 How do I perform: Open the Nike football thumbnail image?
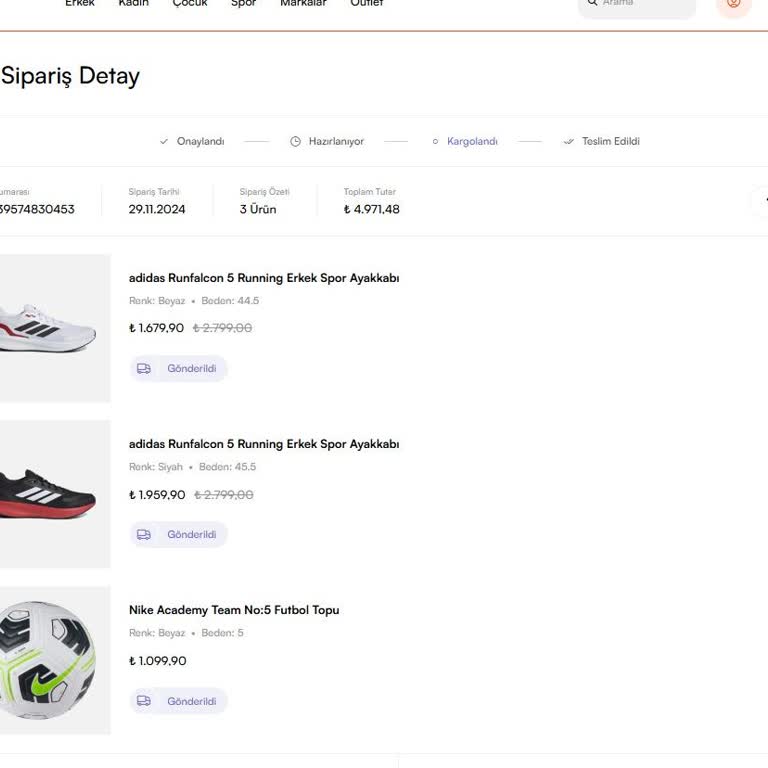(x=48, y=660)
